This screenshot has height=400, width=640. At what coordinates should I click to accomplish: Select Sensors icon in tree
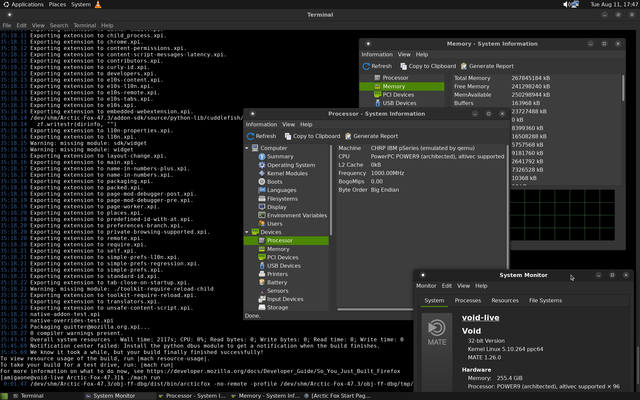tap(262, 291)
